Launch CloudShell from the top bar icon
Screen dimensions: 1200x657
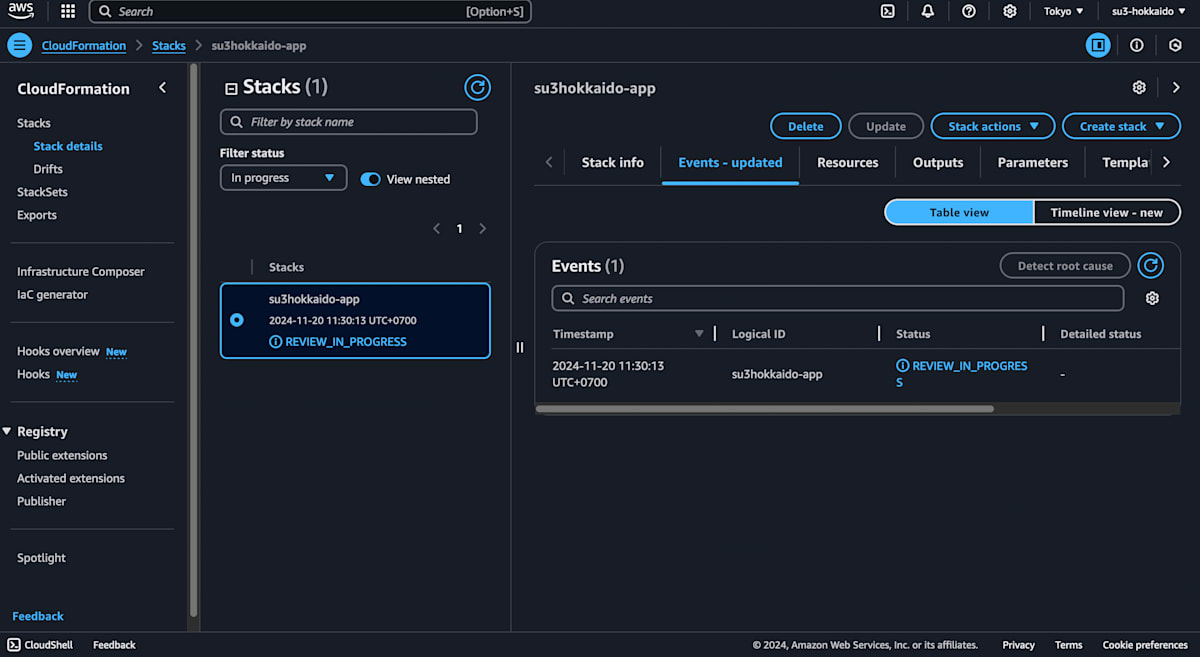tap(887, 12)
